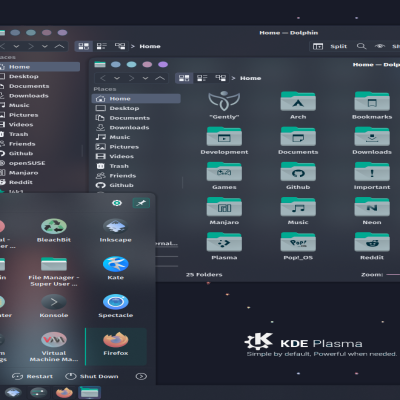Switch front Dolphin window to Compact view mode
The image size is (400, 400).
[202, 78]
